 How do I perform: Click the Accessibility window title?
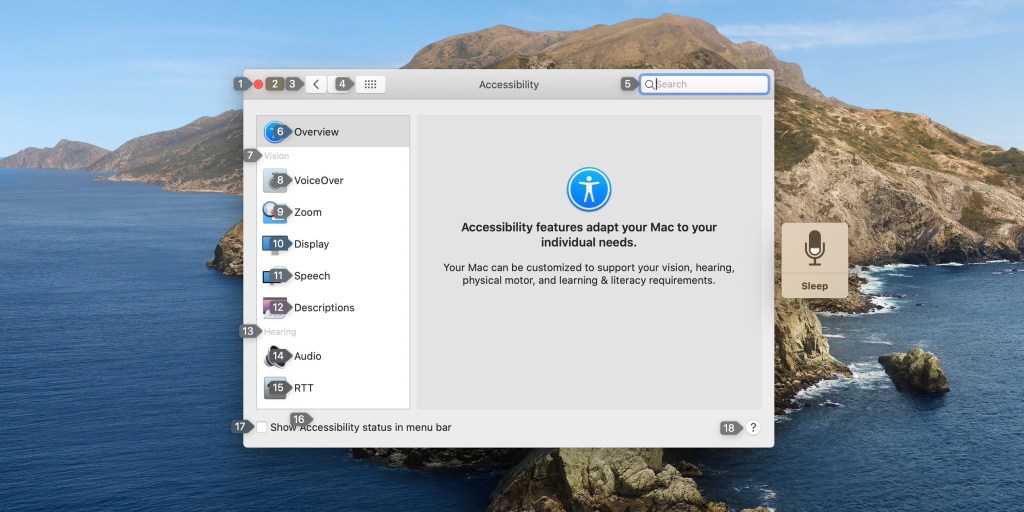[509, 85]
